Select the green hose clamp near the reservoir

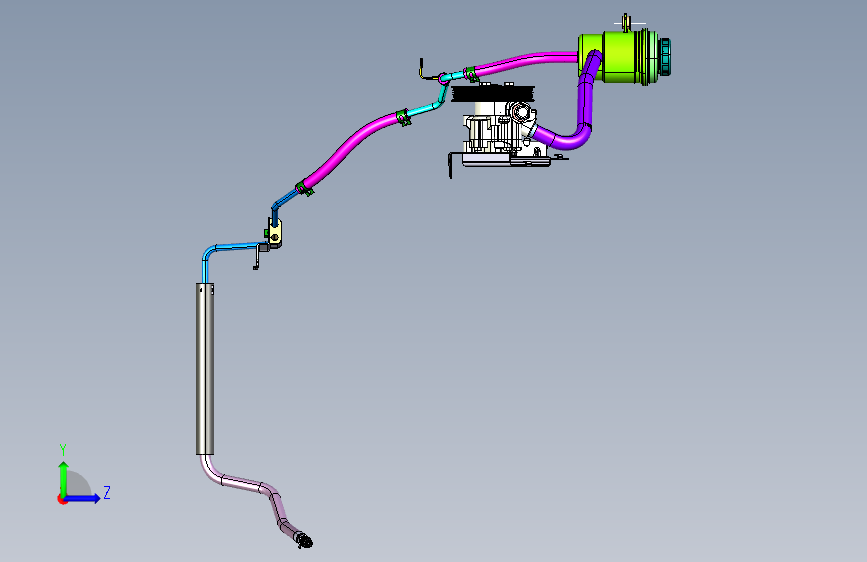click(x=471, y=74)
